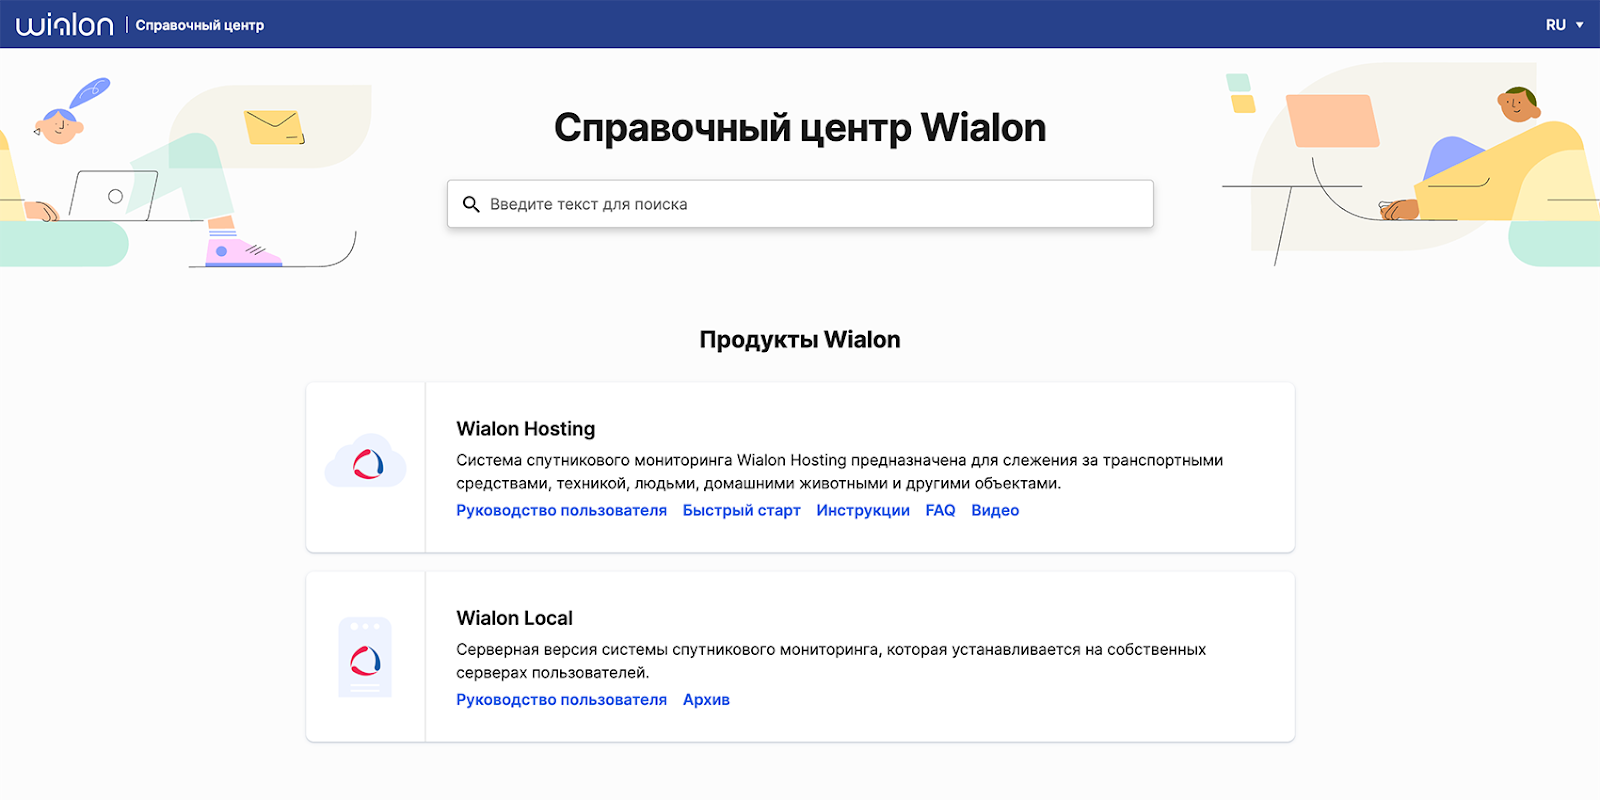Screen dimensions: 1600x800
Task: Click the «Справочный центр Wialon» page heading
Action: click(800, 128)
